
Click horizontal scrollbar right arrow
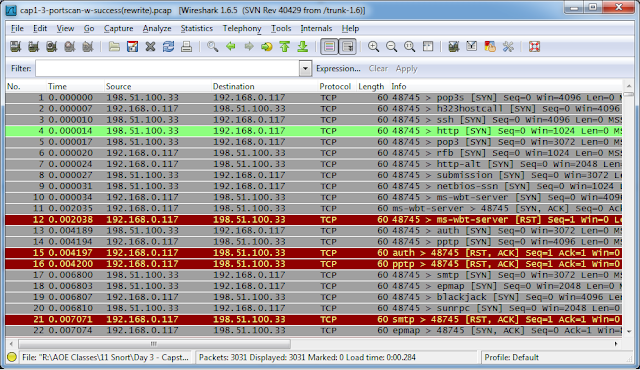click(616, 344)
